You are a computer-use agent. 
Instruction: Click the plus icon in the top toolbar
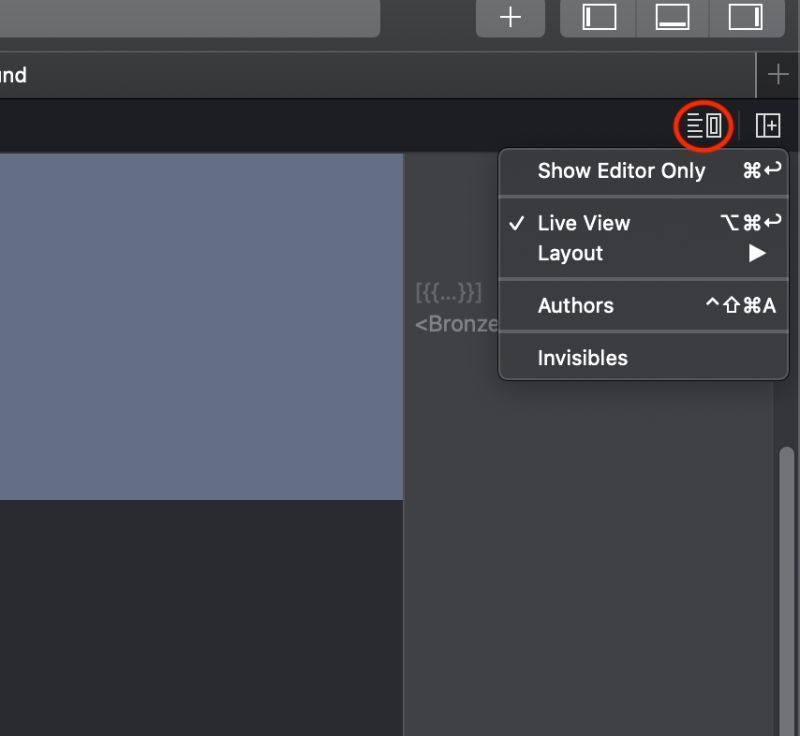[x=510, y=18]
